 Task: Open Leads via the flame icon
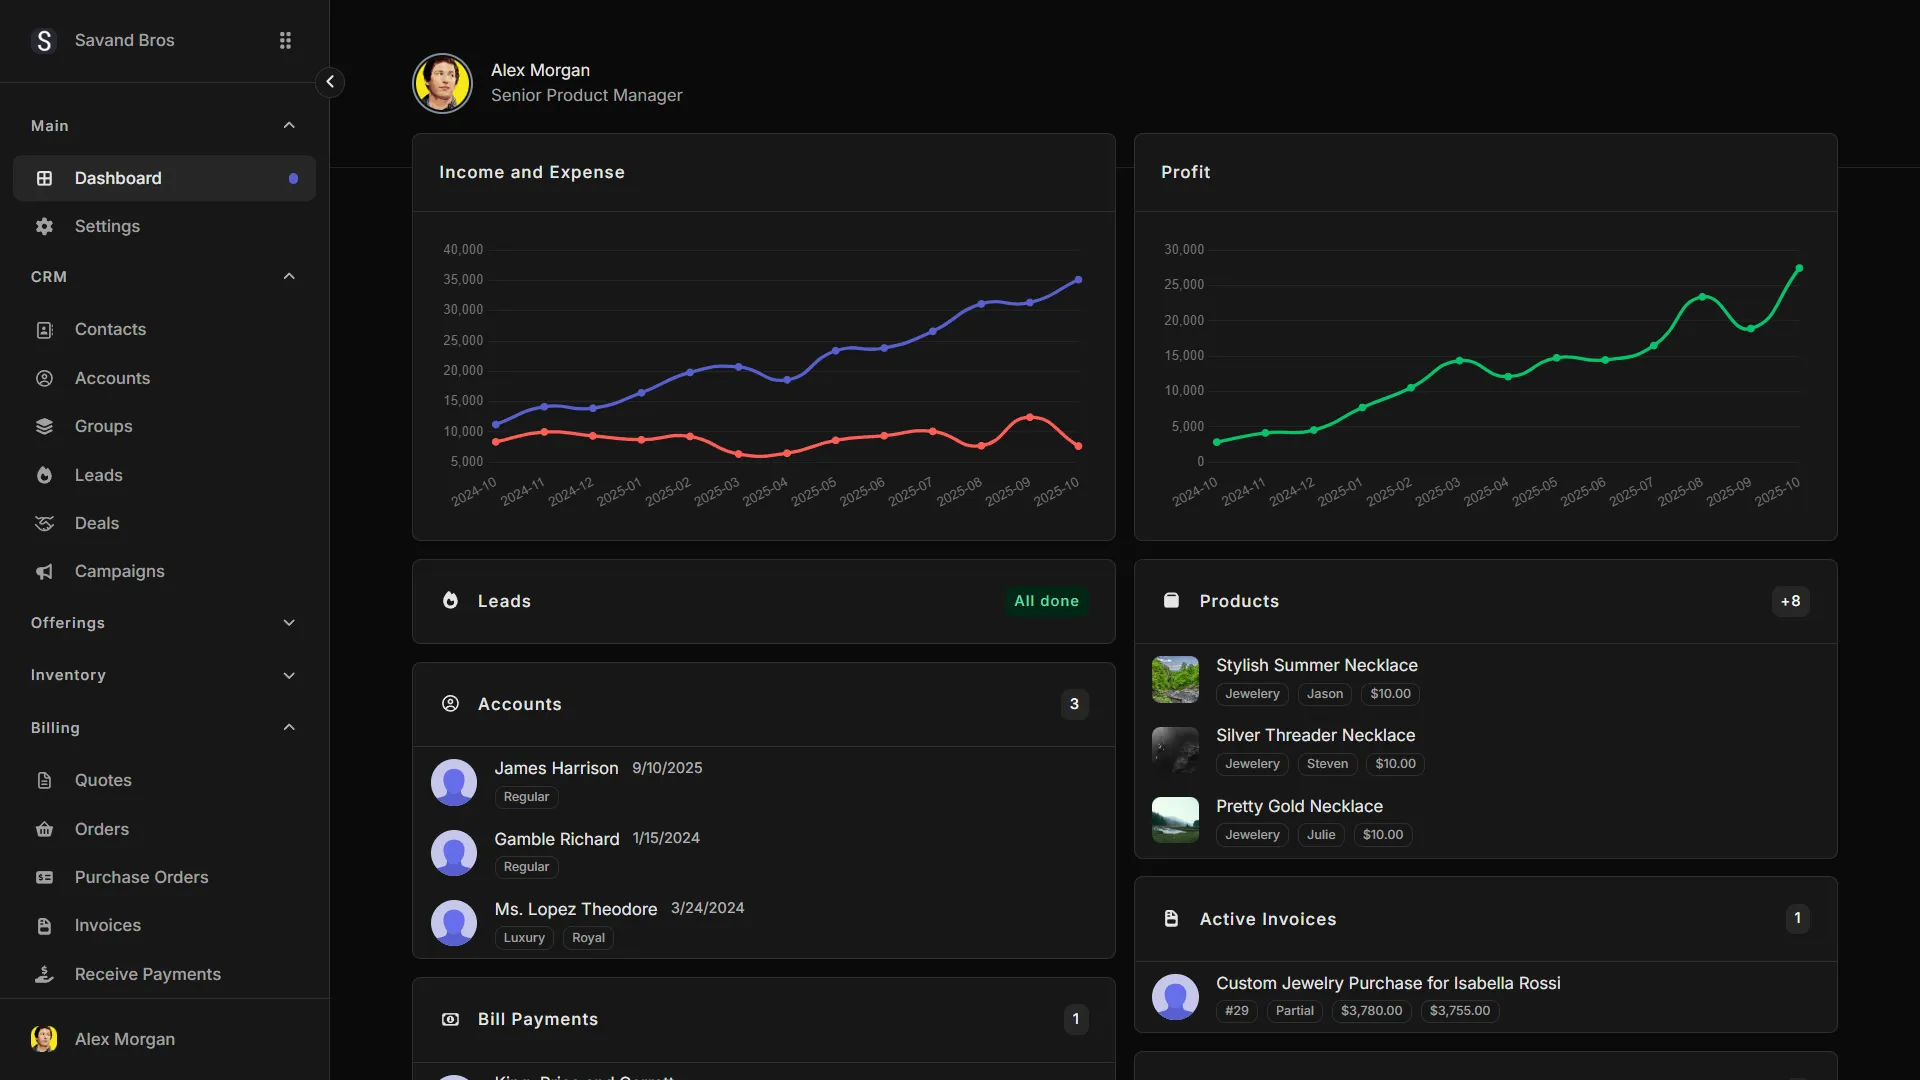pos(45,475)
